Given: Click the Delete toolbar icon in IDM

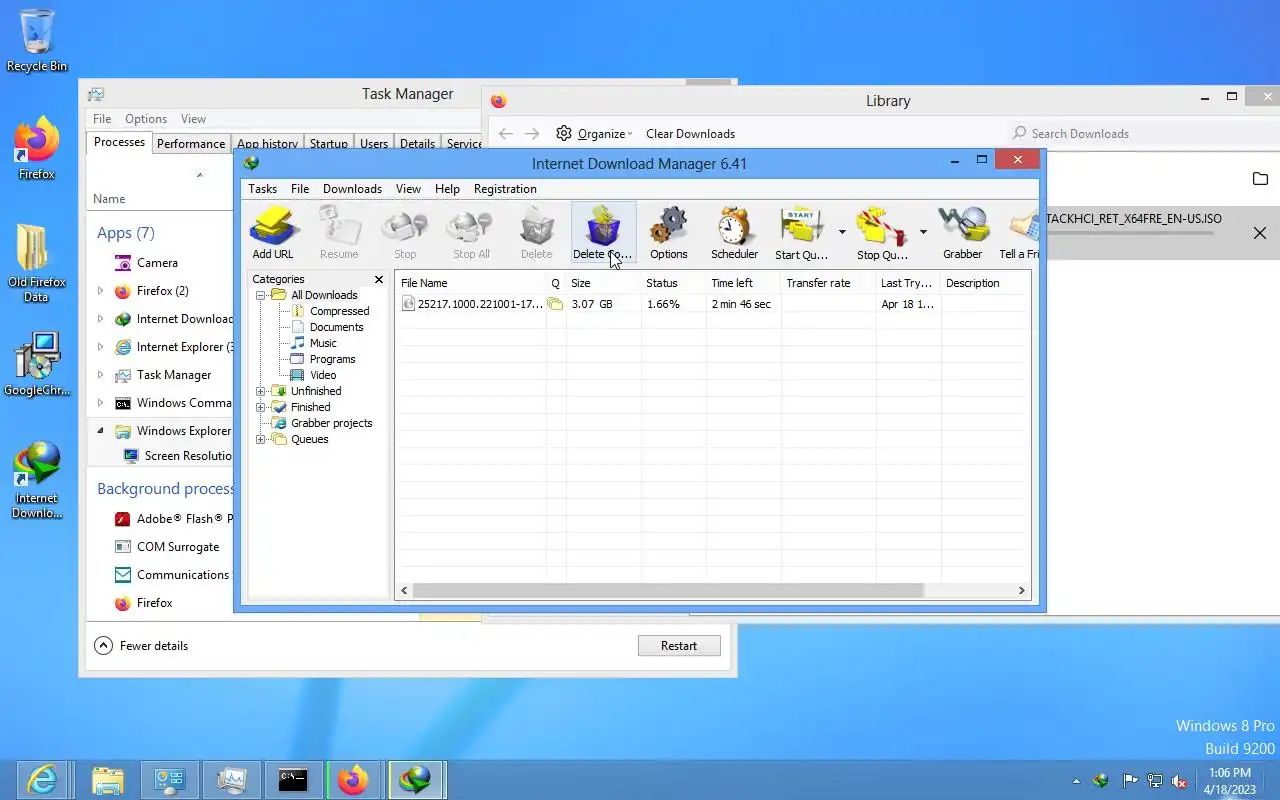Looking at the screenshot, I should point(537,232).
